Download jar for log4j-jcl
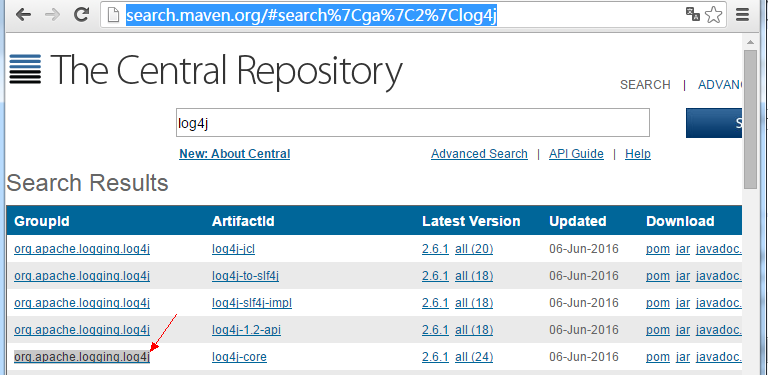The image size is (768, 375). pos(683,249)
